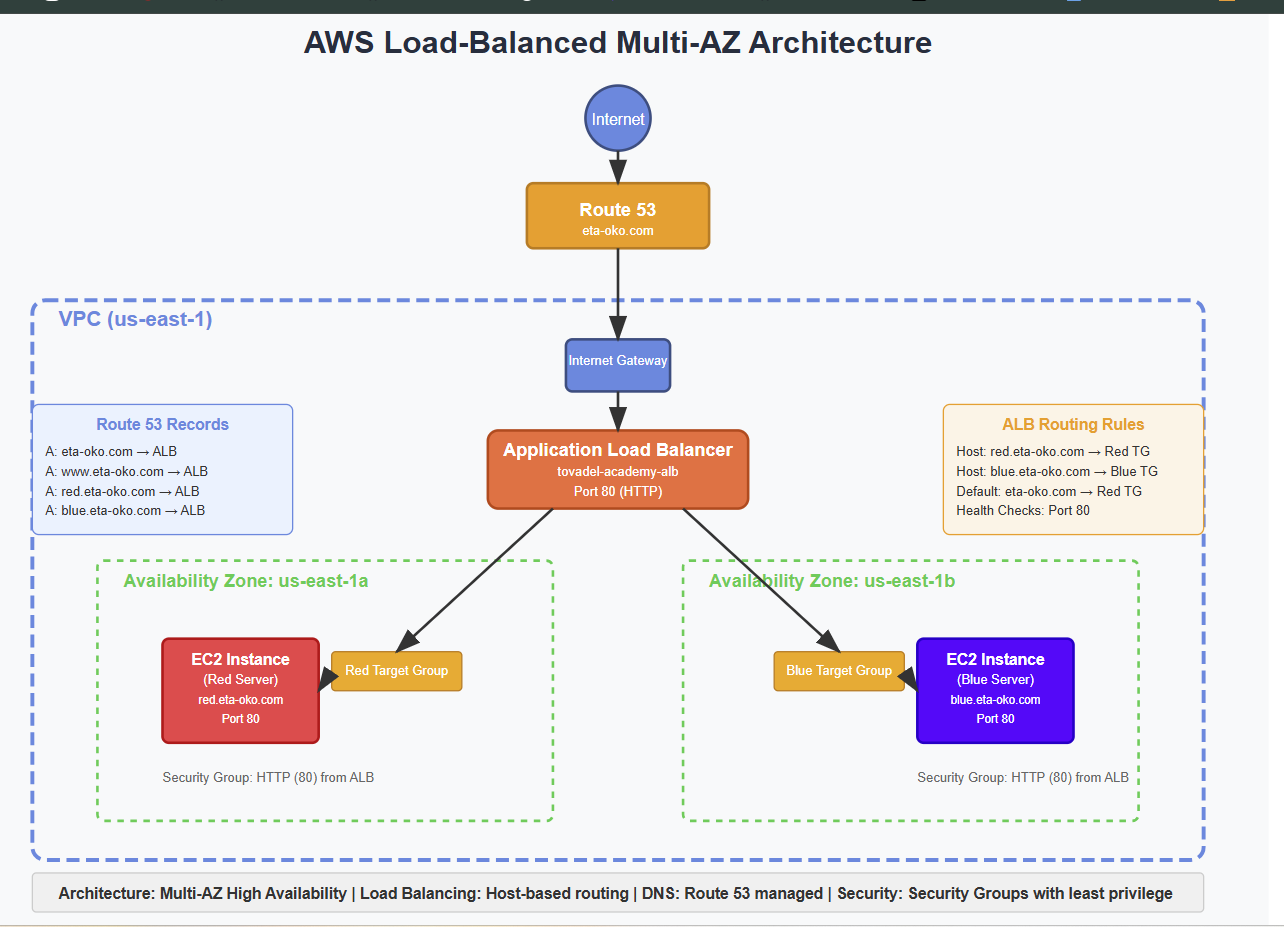This screenshot has height=927, width=1284.
Task: Click the Security Group text under us-east-1a
Action: coord(268,777)
